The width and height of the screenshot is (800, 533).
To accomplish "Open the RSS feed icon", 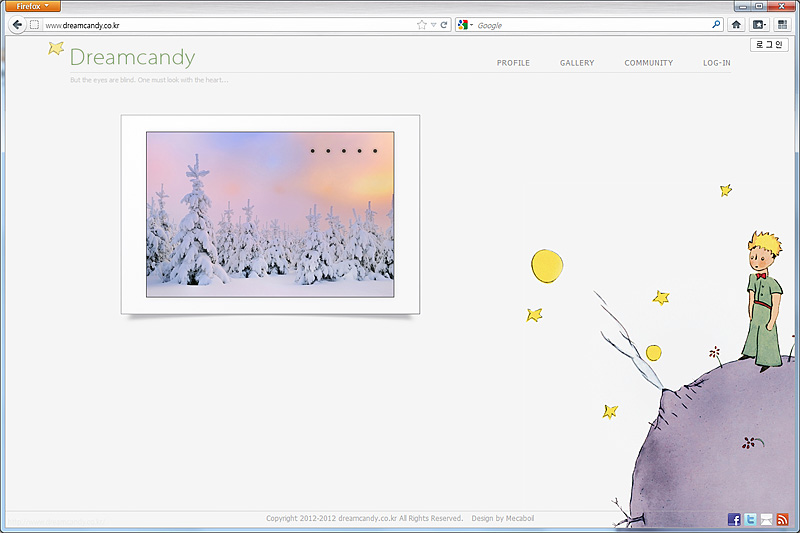I will click(782, 519).
